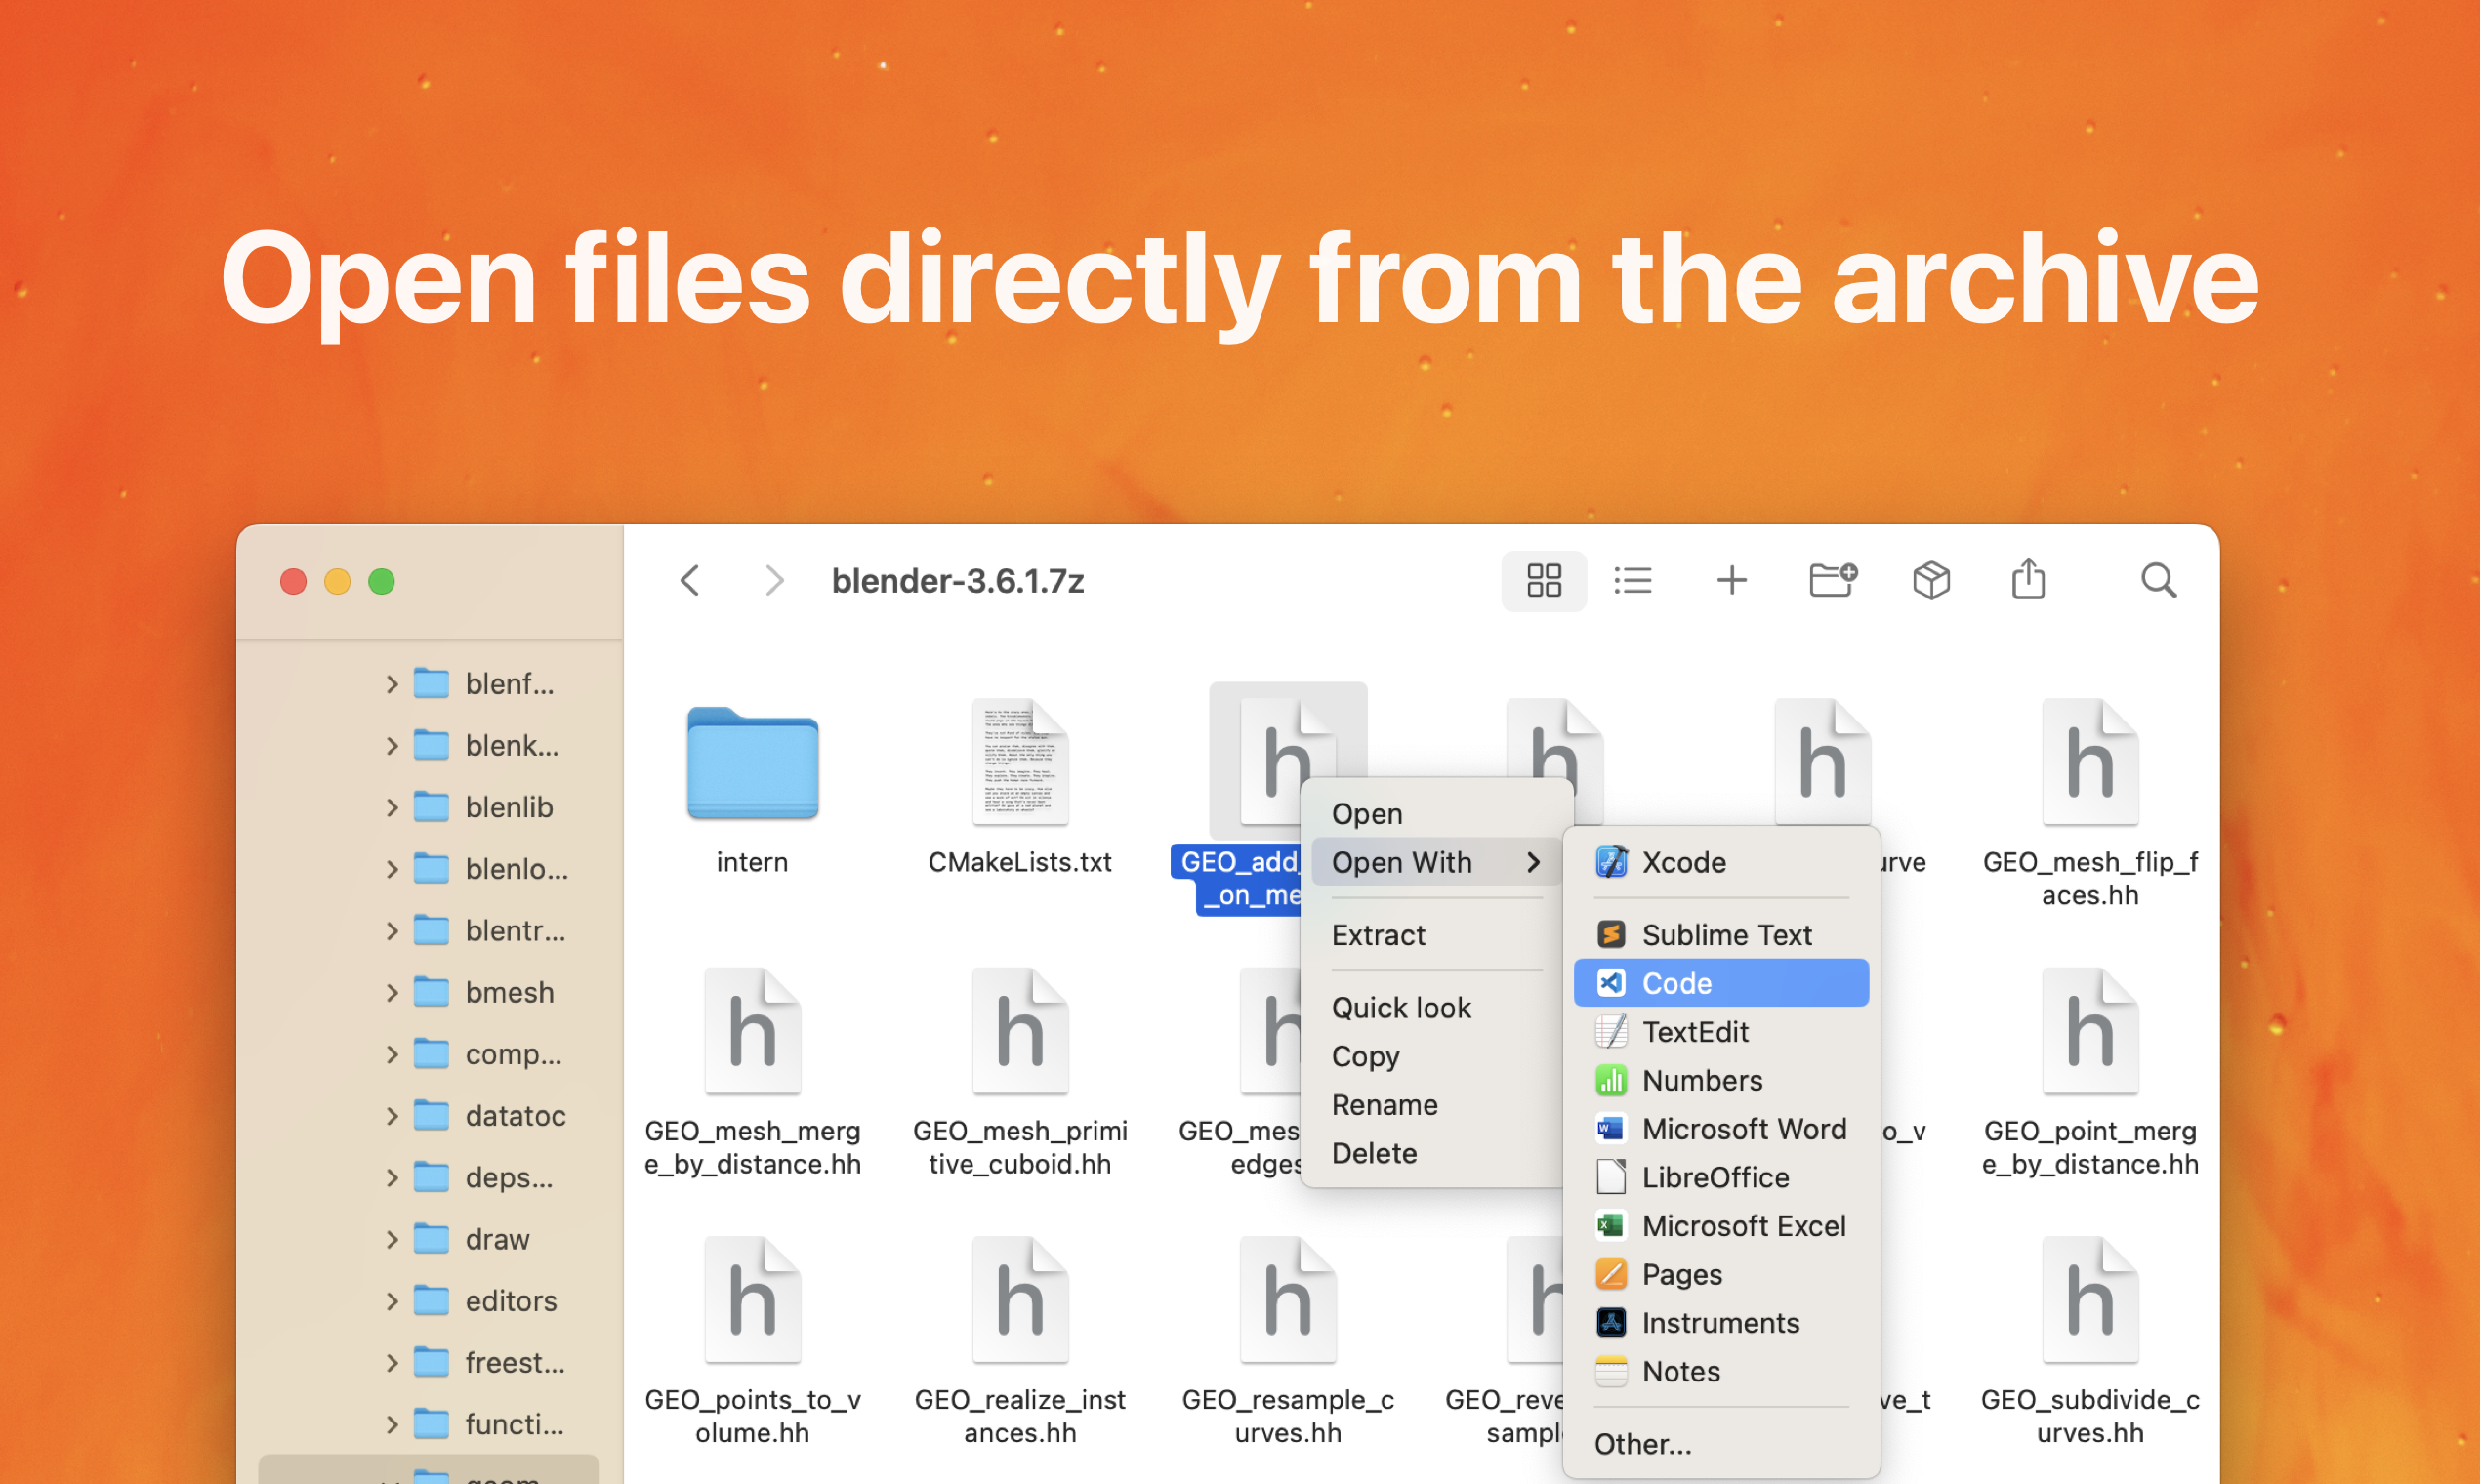This screenshot has height=1484, width=2480.
Task: Click the plus add files icon
Action: [x=1731, y=580]
